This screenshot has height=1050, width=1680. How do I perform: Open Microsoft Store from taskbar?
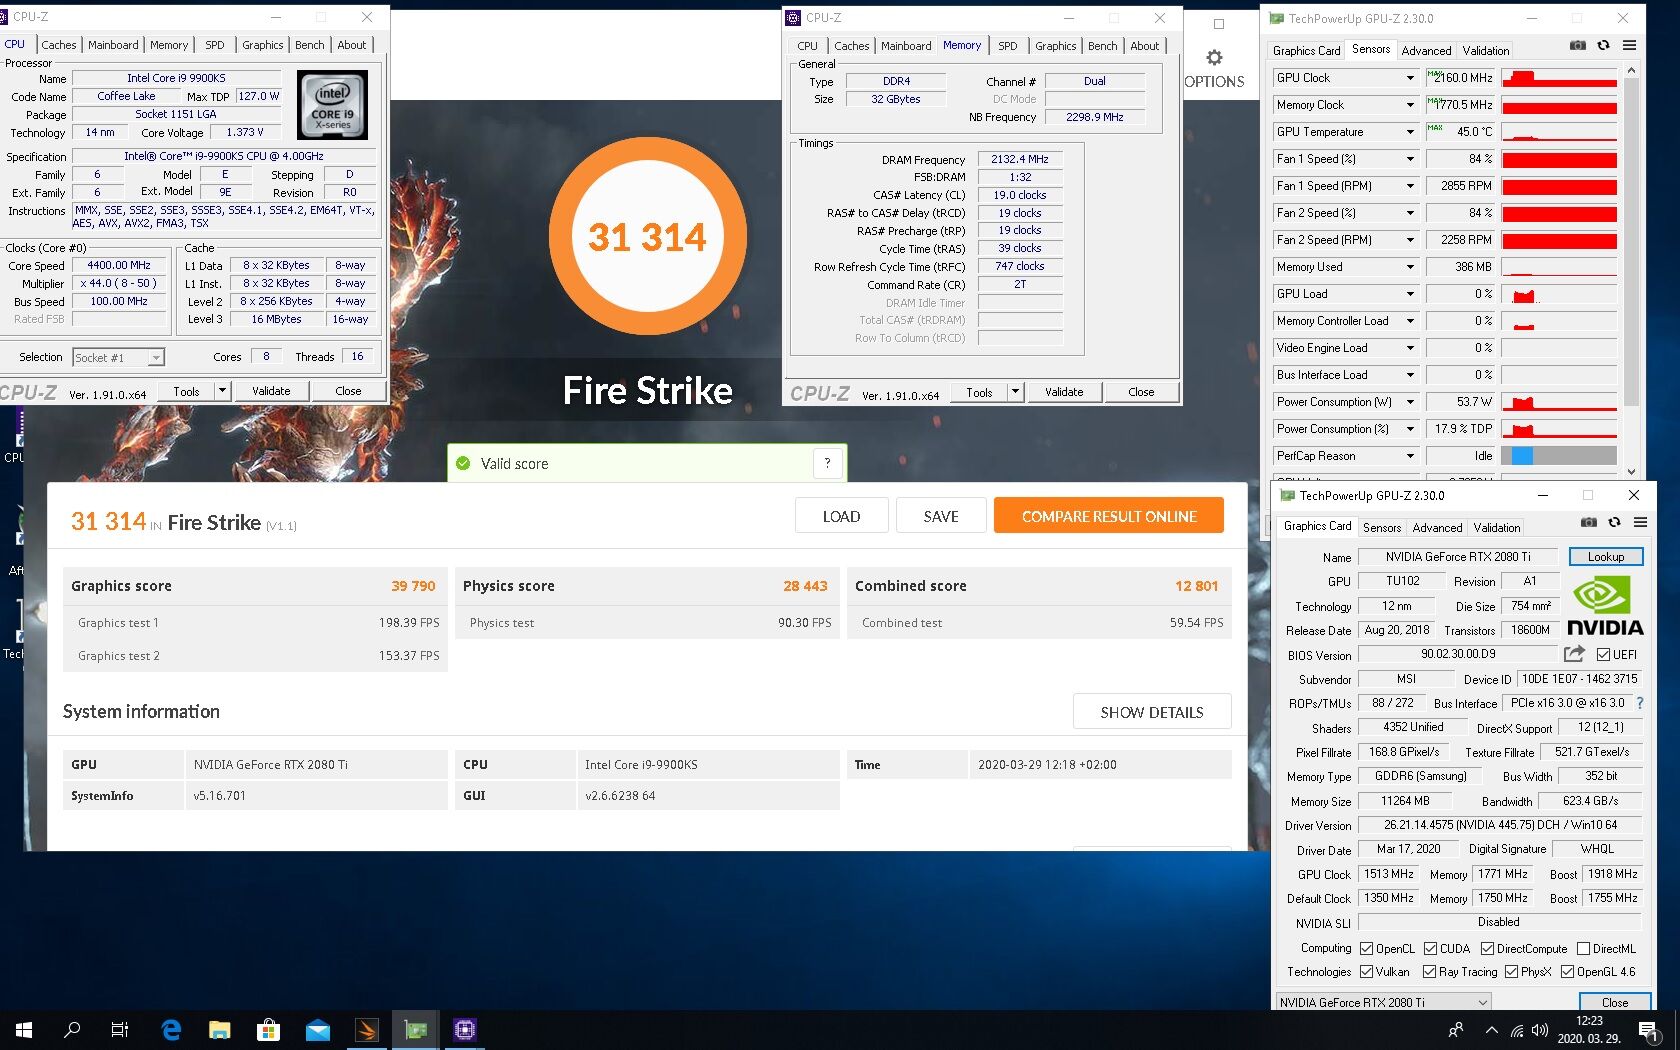[268, 1030]
